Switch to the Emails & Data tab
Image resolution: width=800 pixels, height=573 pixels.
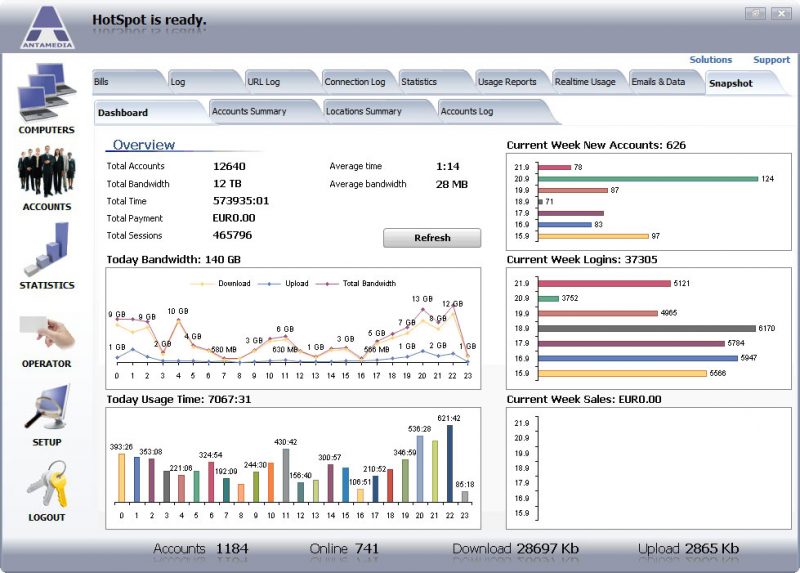coord(658,82)
